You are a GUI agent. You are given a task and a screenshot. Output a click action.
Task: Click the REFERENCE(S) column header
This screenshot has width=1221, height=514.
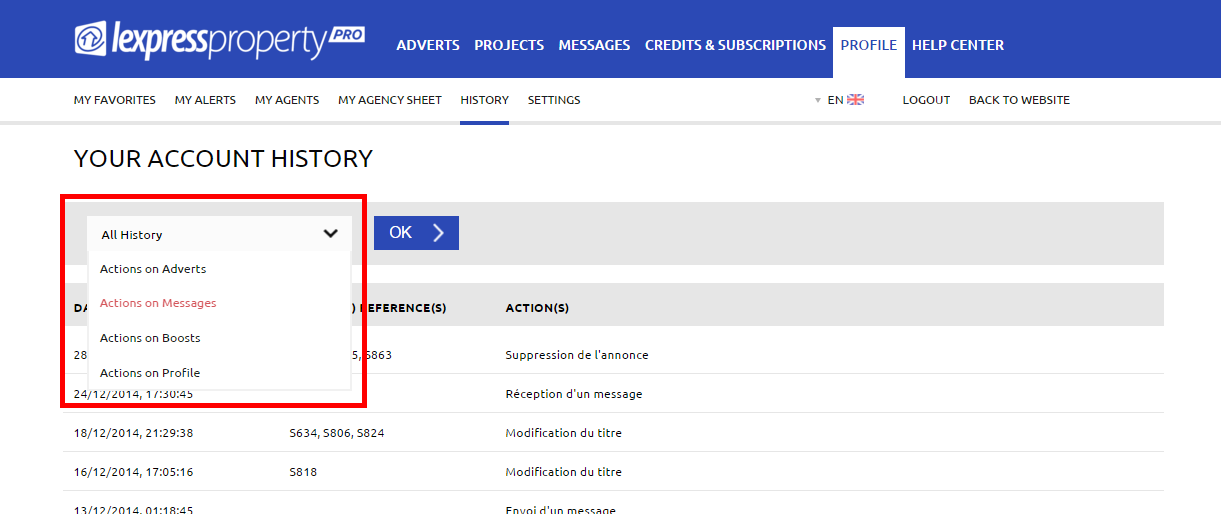coord(402,308)
